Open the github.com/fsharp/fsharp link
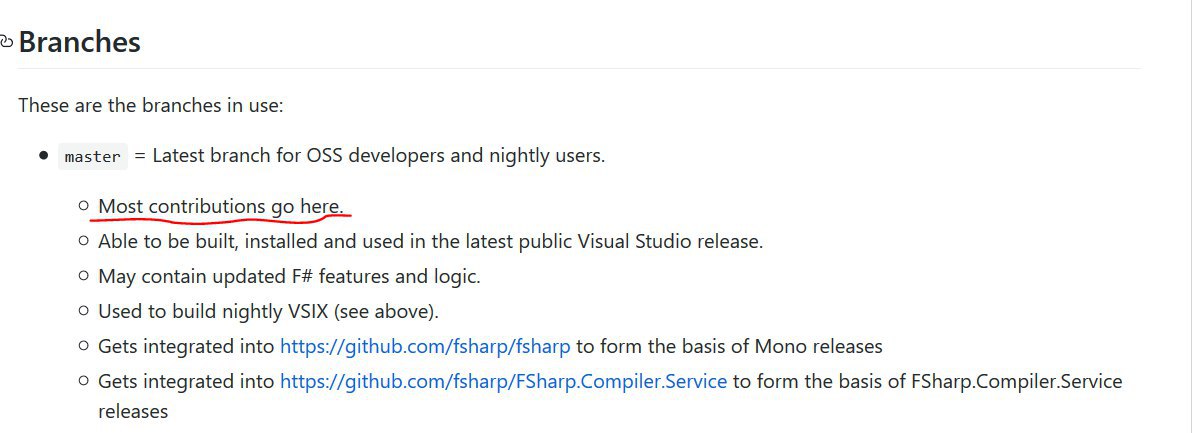This screenshot has height=433, width=1202. (425, 346)
